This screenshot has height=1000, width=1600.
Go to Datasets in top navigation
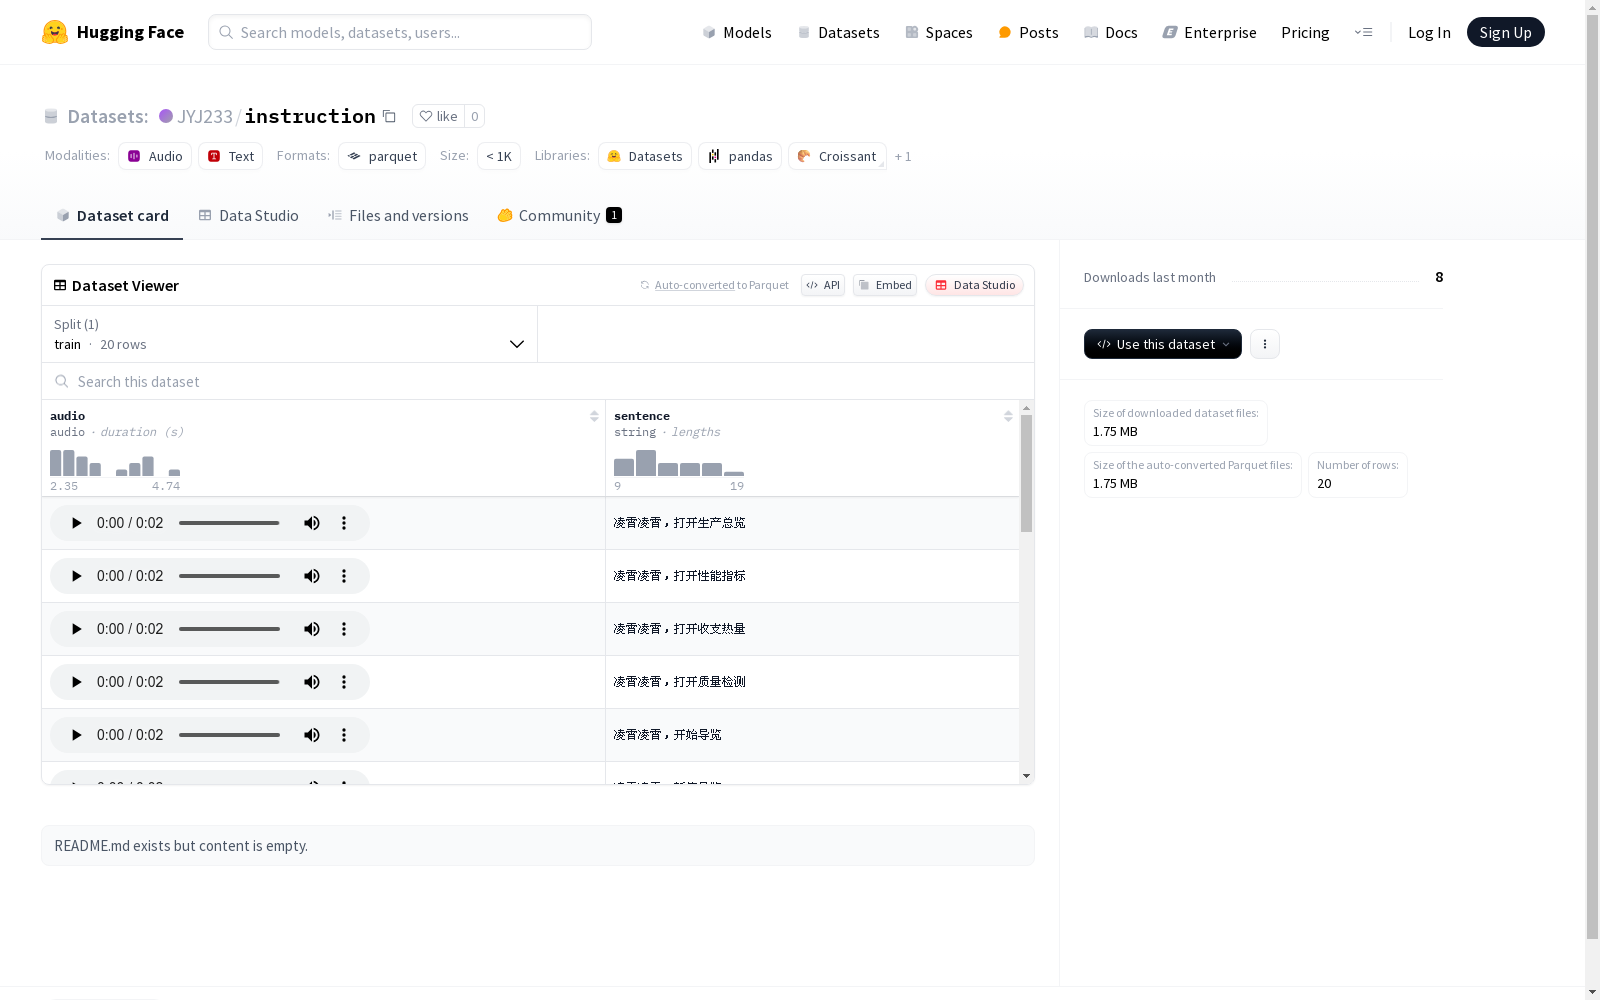pyautogui.click(x=838, y=32)
